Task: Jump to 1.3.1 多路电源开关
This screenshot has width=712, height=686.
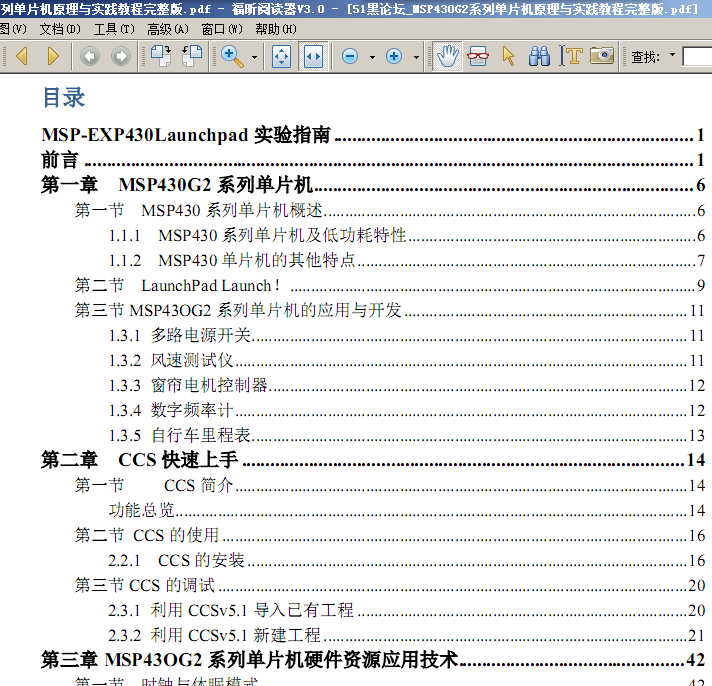Action: [x=407, y=336]
